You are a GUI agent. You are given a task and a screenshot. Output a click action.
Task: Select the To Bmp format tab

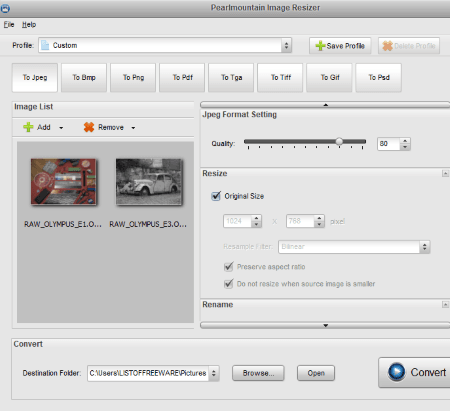click(x=84, y=77)
